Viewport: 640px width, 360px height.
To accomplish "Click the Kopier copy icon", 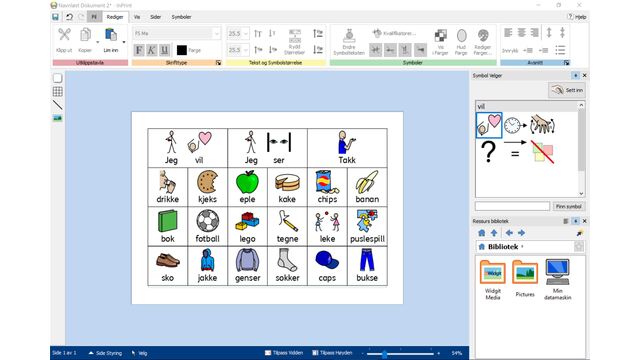I will (85, 35).
